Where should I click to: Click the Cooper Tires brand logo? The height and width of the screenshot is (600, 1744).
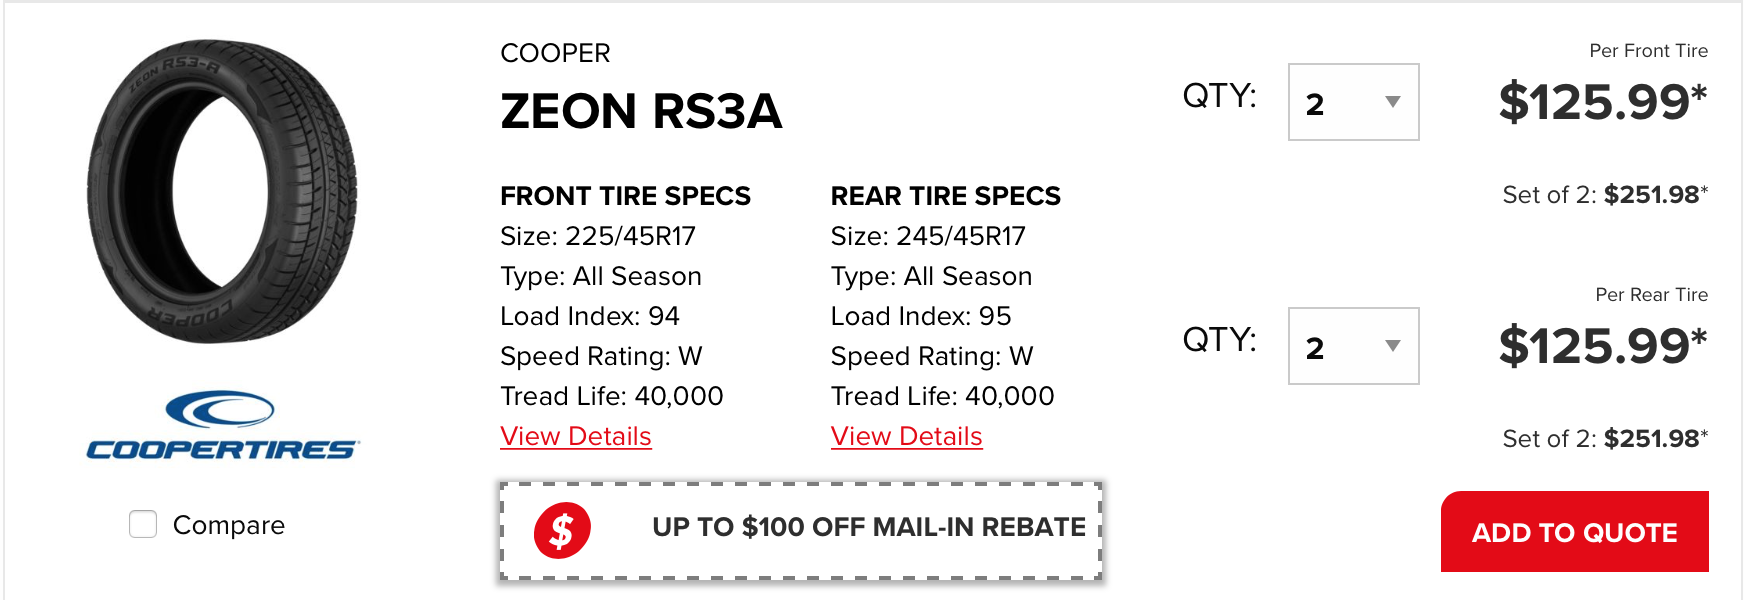pyautogui.click(x=222, y=425)
